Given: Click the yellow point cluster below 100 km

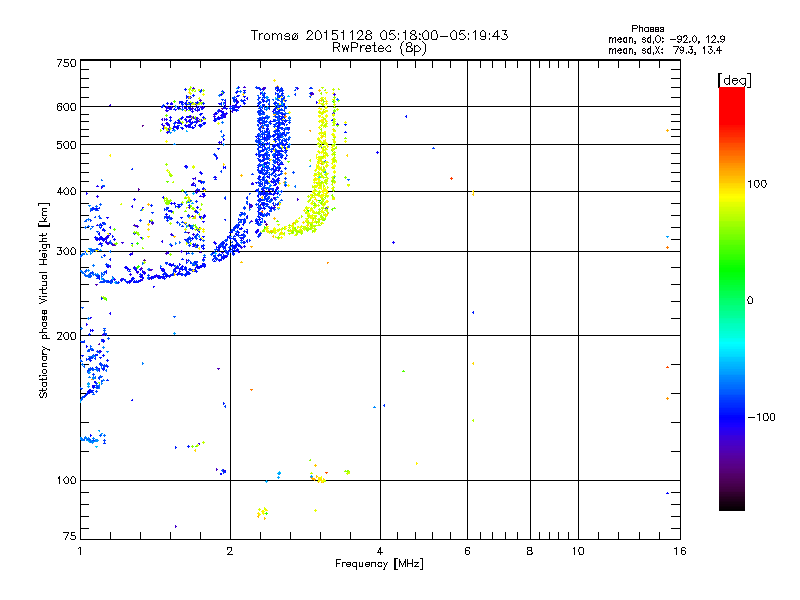Looking at the screenshot, I should click(262, 513).
